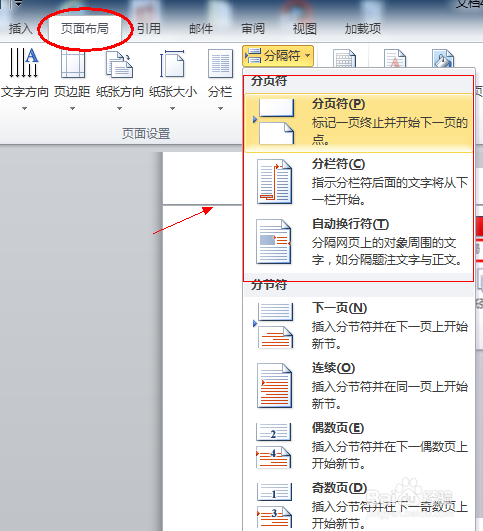The height and width of the screenshot is (531, 483).
Task: Click the column break icon beside 分栏符(C)
Action: click(274, 182)
